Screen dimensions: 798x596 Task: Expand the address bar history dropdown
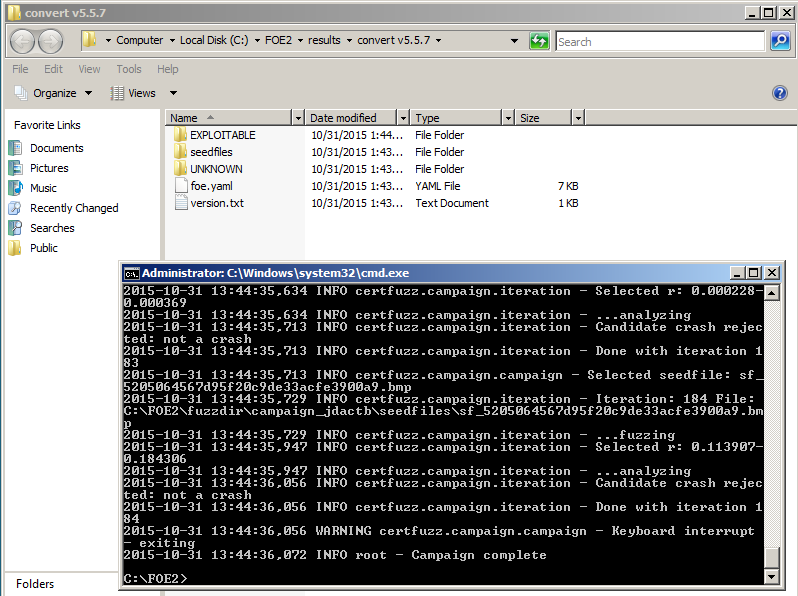(x=514, y=41)
